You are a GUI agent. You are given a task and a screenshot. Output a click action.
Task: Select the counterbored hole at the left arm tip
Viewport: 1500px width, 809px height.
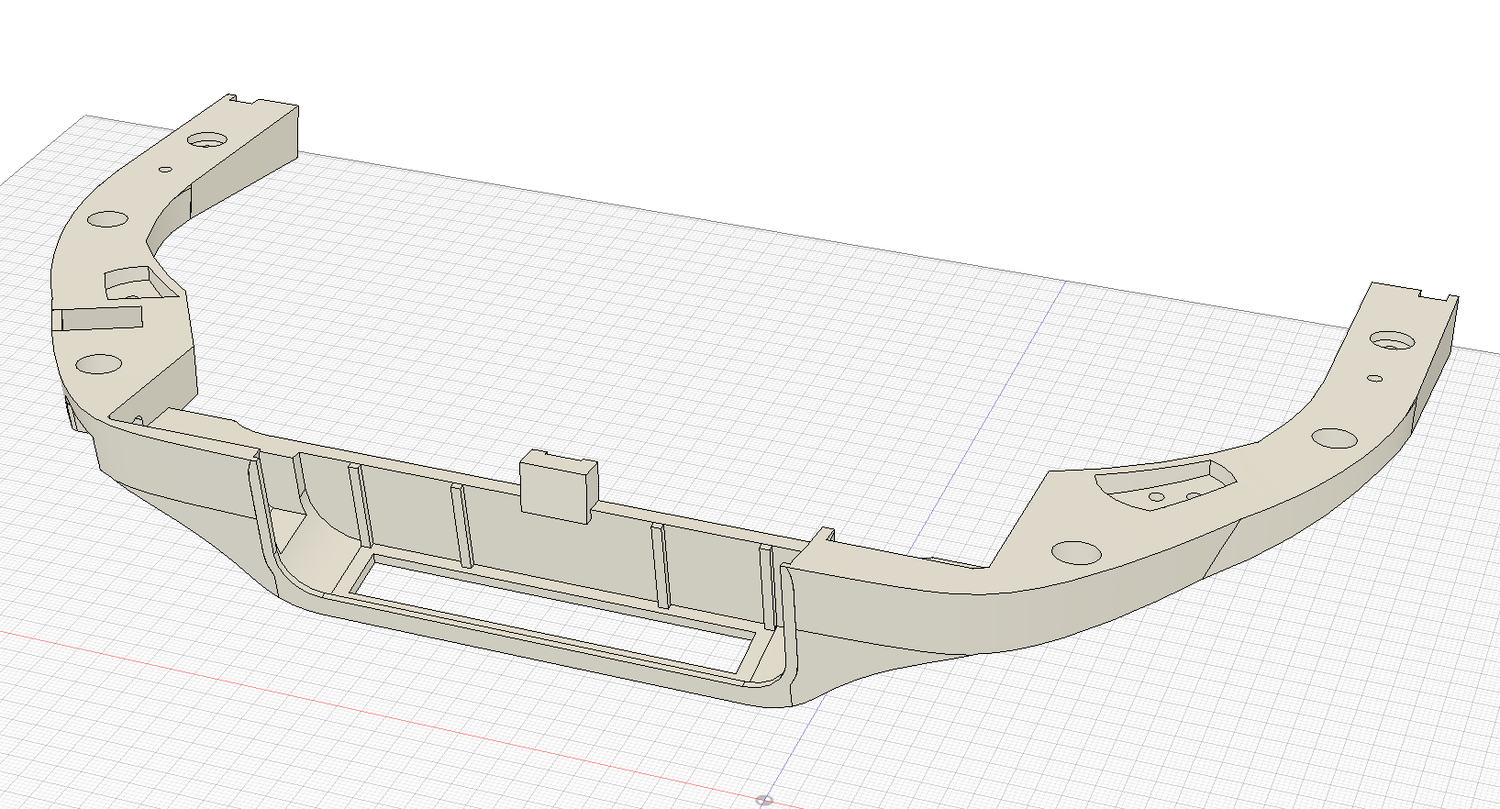(x=211, y=140)
